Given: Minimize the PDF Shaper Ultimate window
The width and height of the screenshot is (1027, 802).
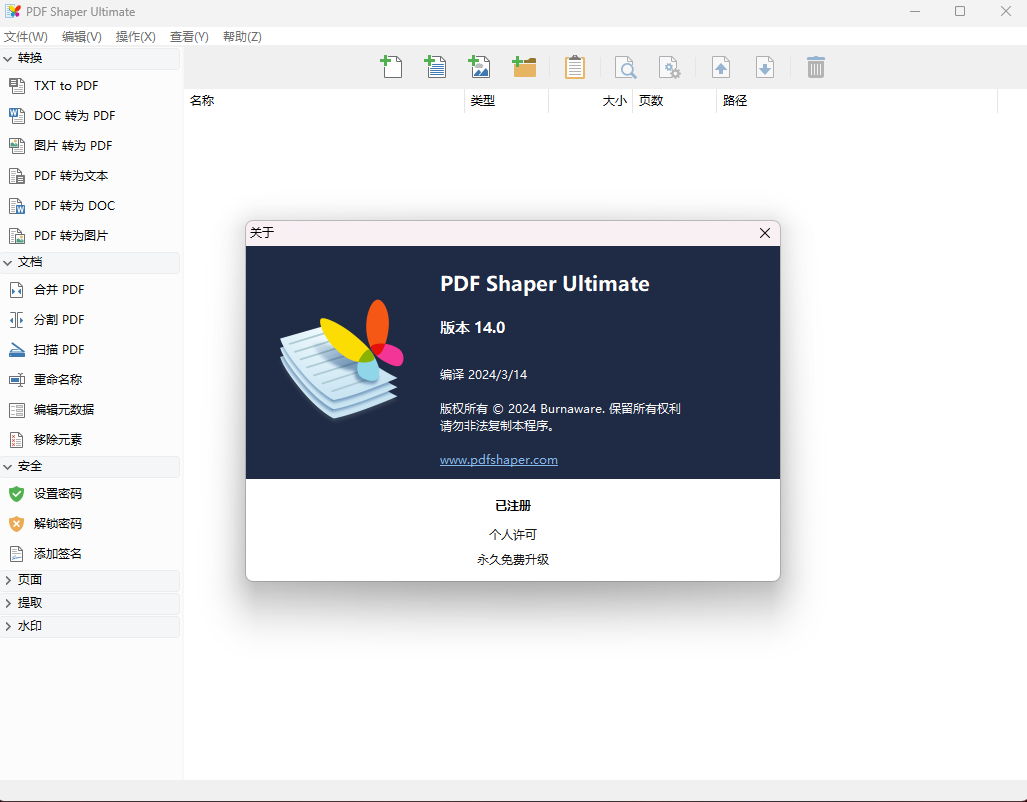Looking at the screenshot, I should point(914,11).
